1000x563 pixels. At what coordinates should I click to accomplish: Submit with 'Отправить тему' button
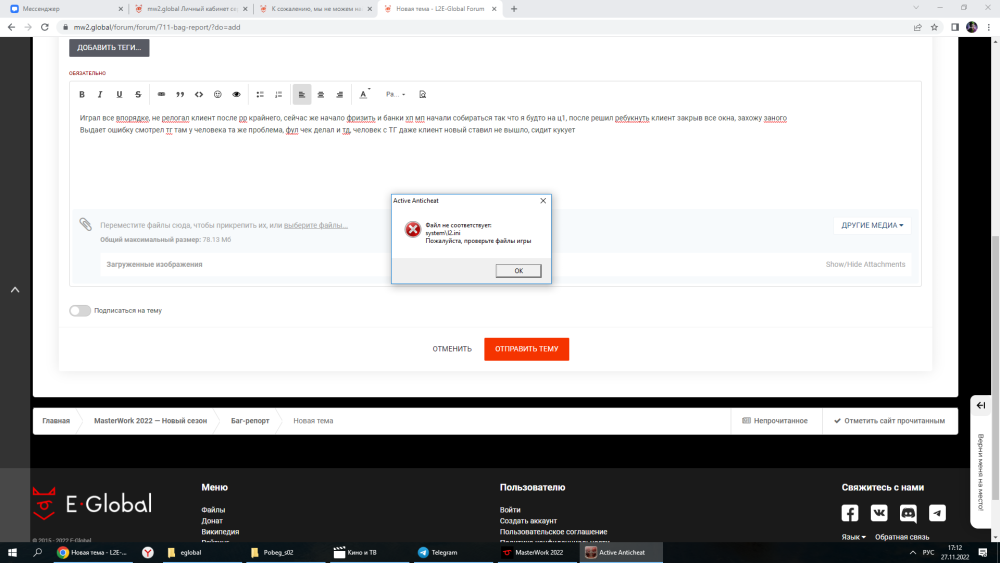point(526,349)
